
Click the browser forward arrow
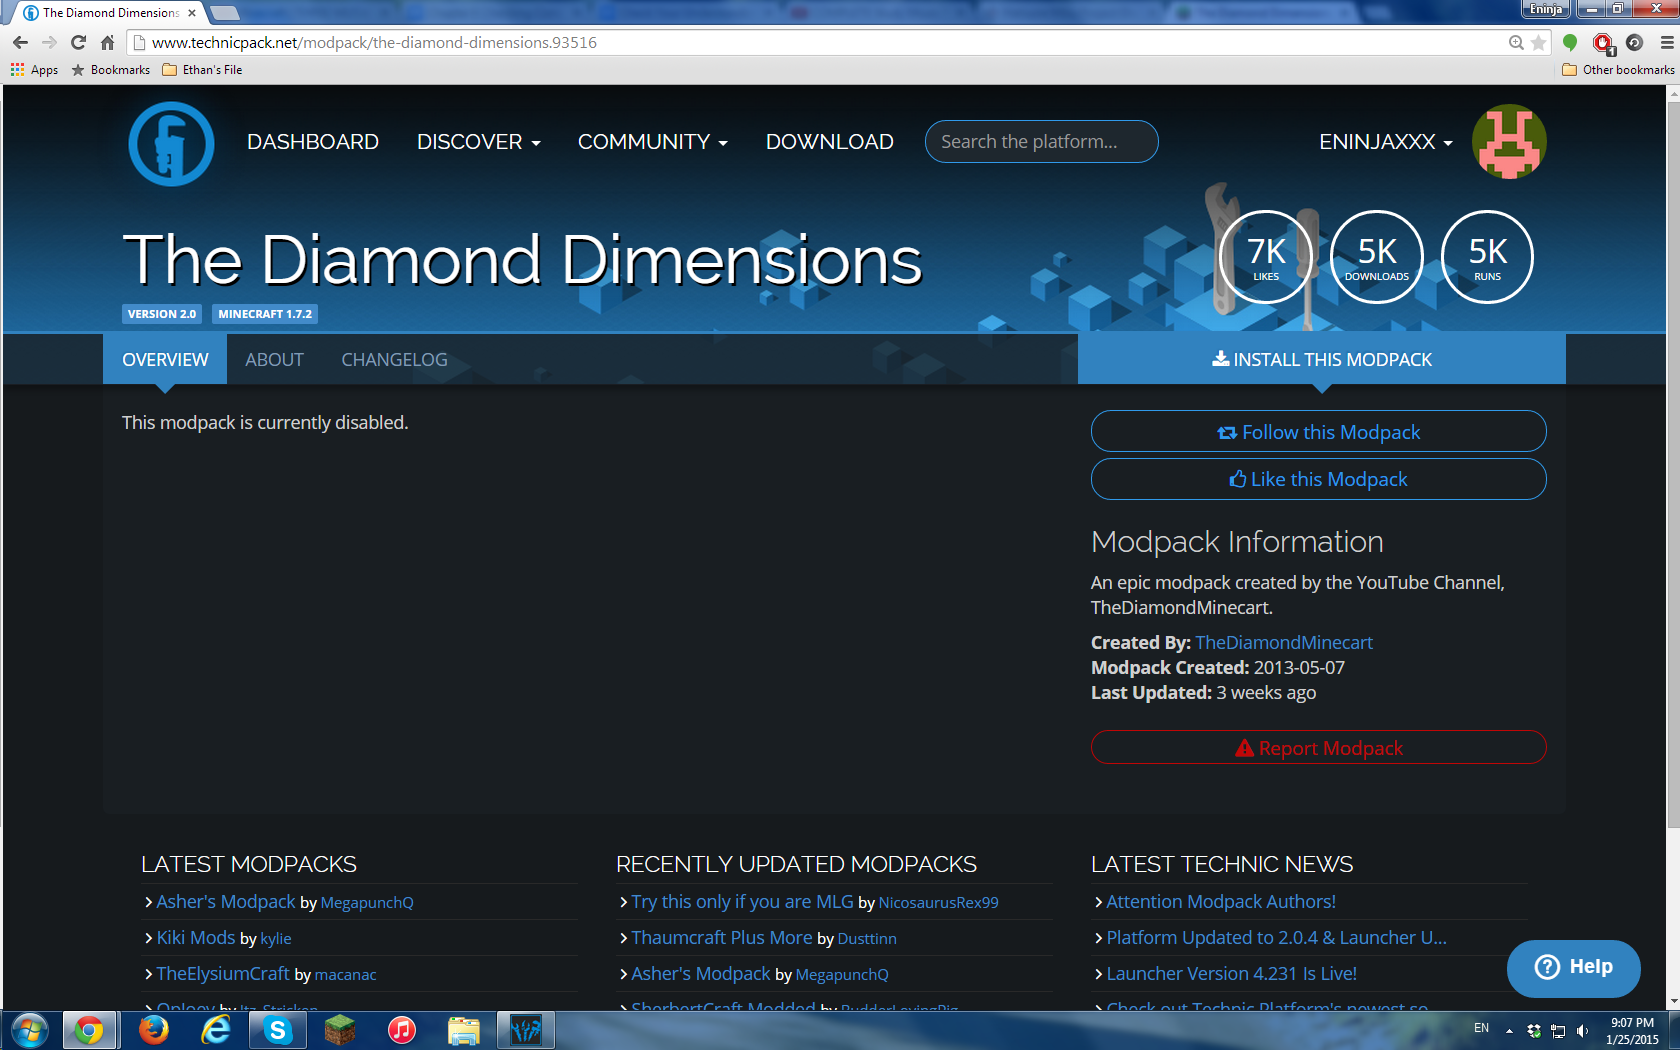click(49, 42)
